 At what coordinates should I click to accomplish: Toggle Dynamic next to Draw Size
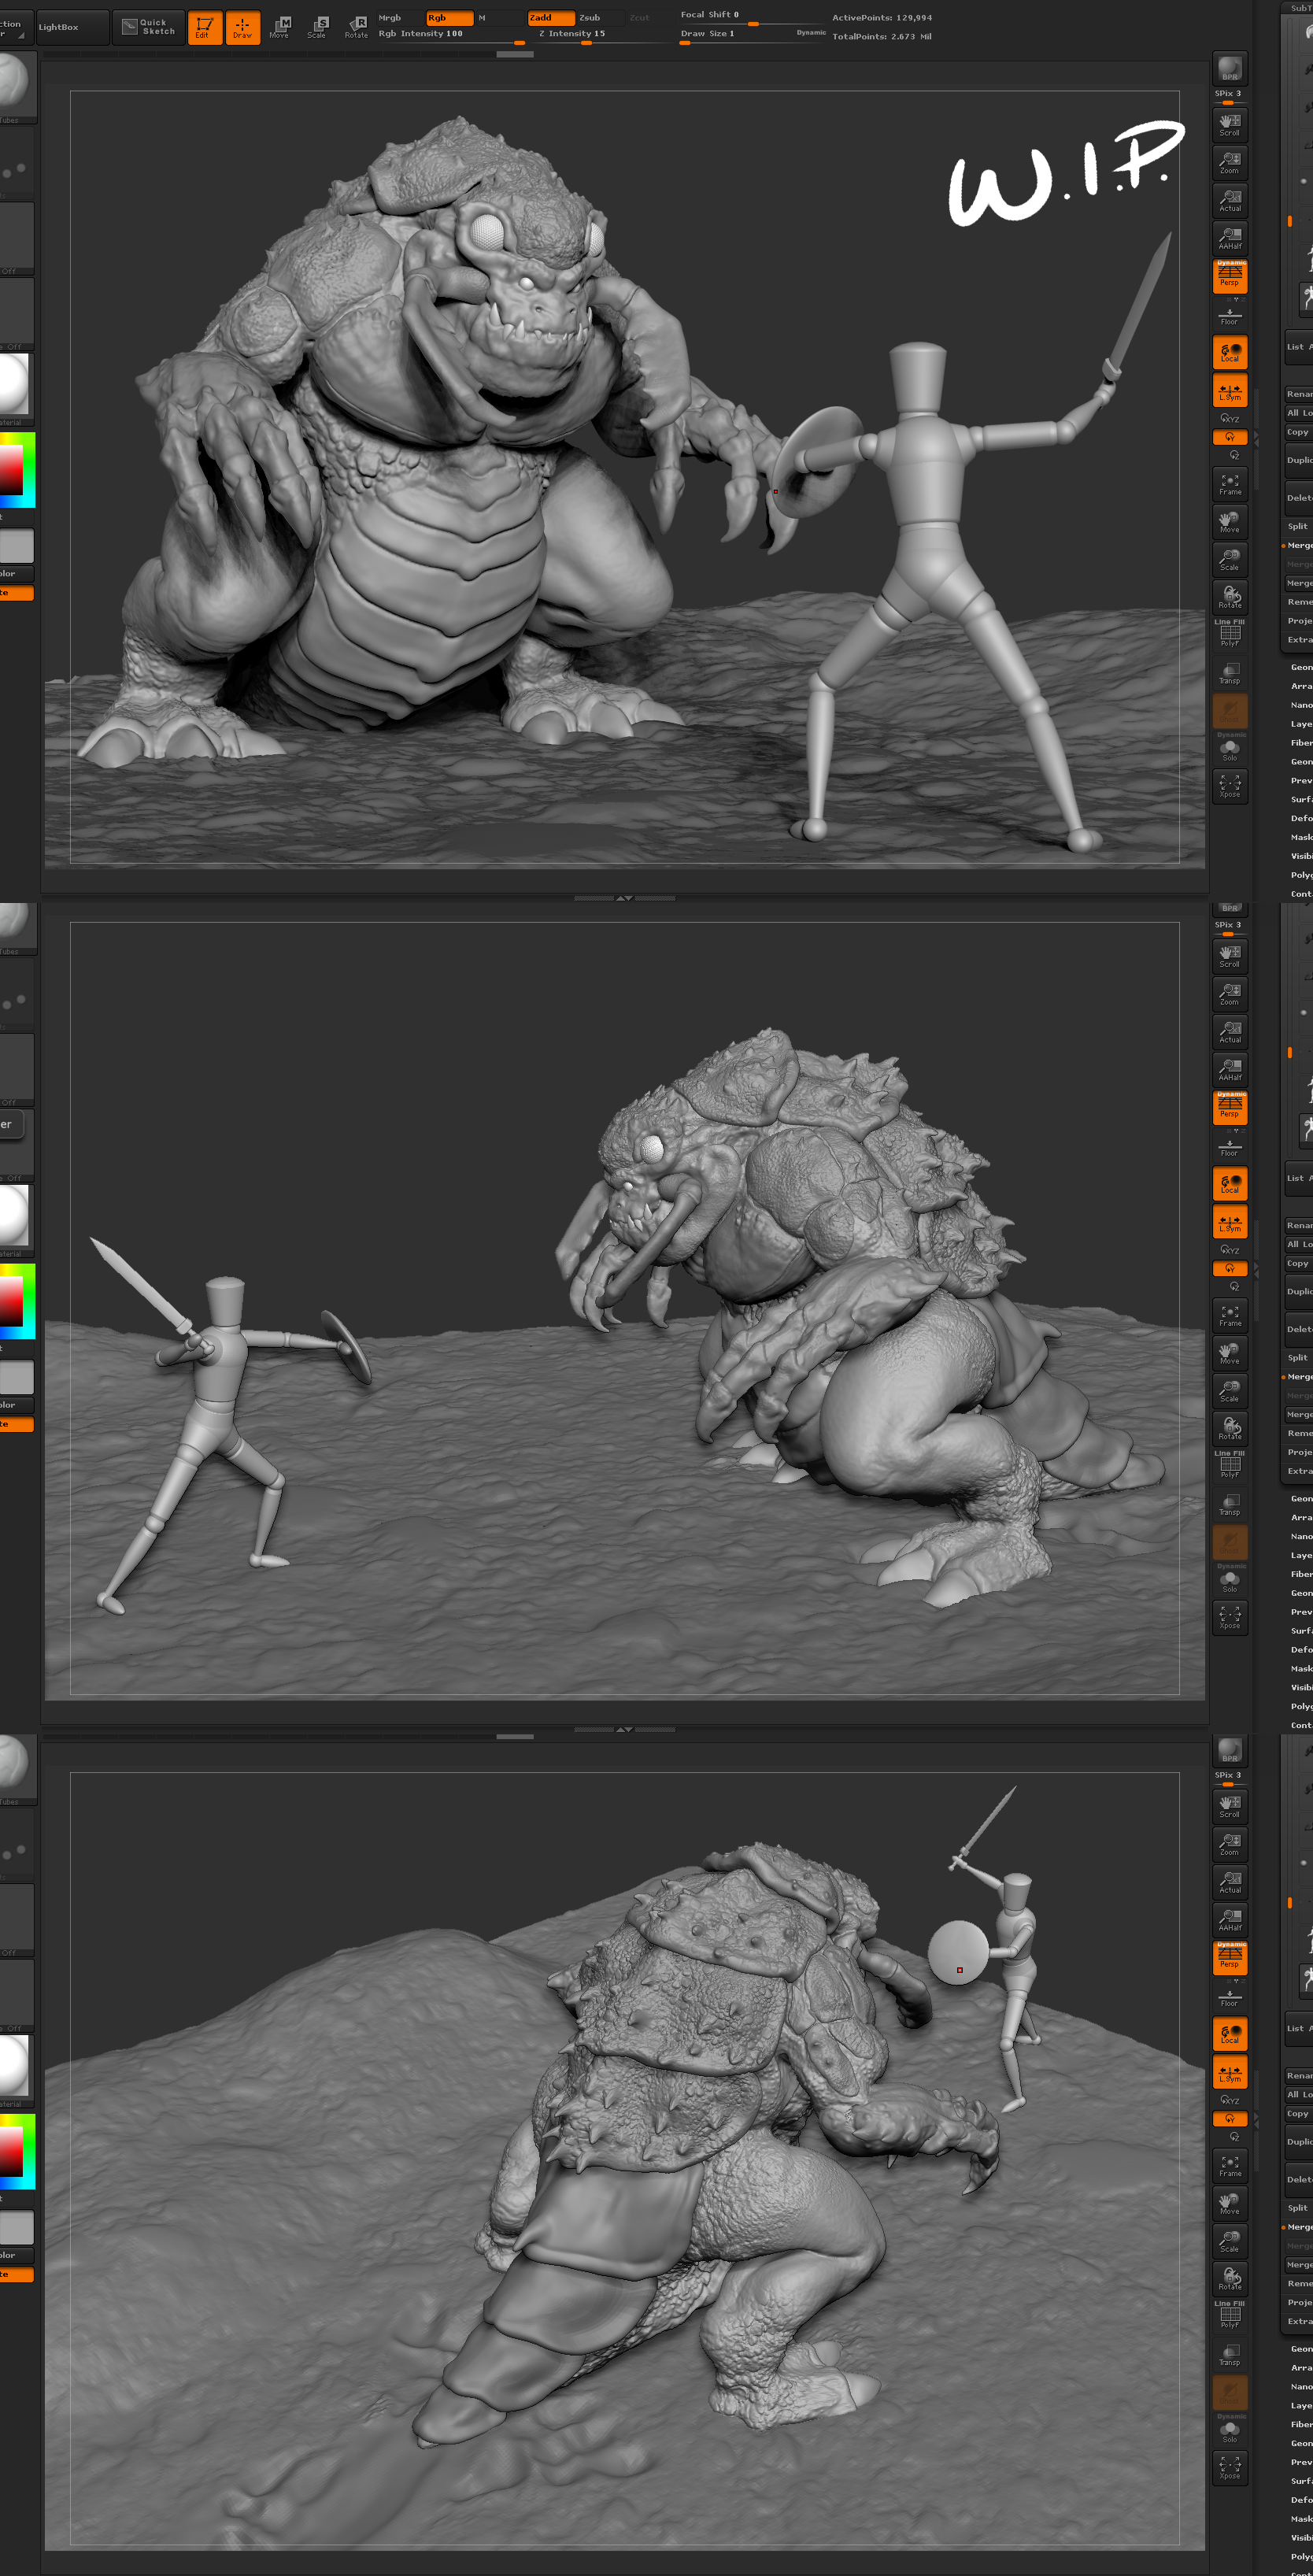(811, 34)
